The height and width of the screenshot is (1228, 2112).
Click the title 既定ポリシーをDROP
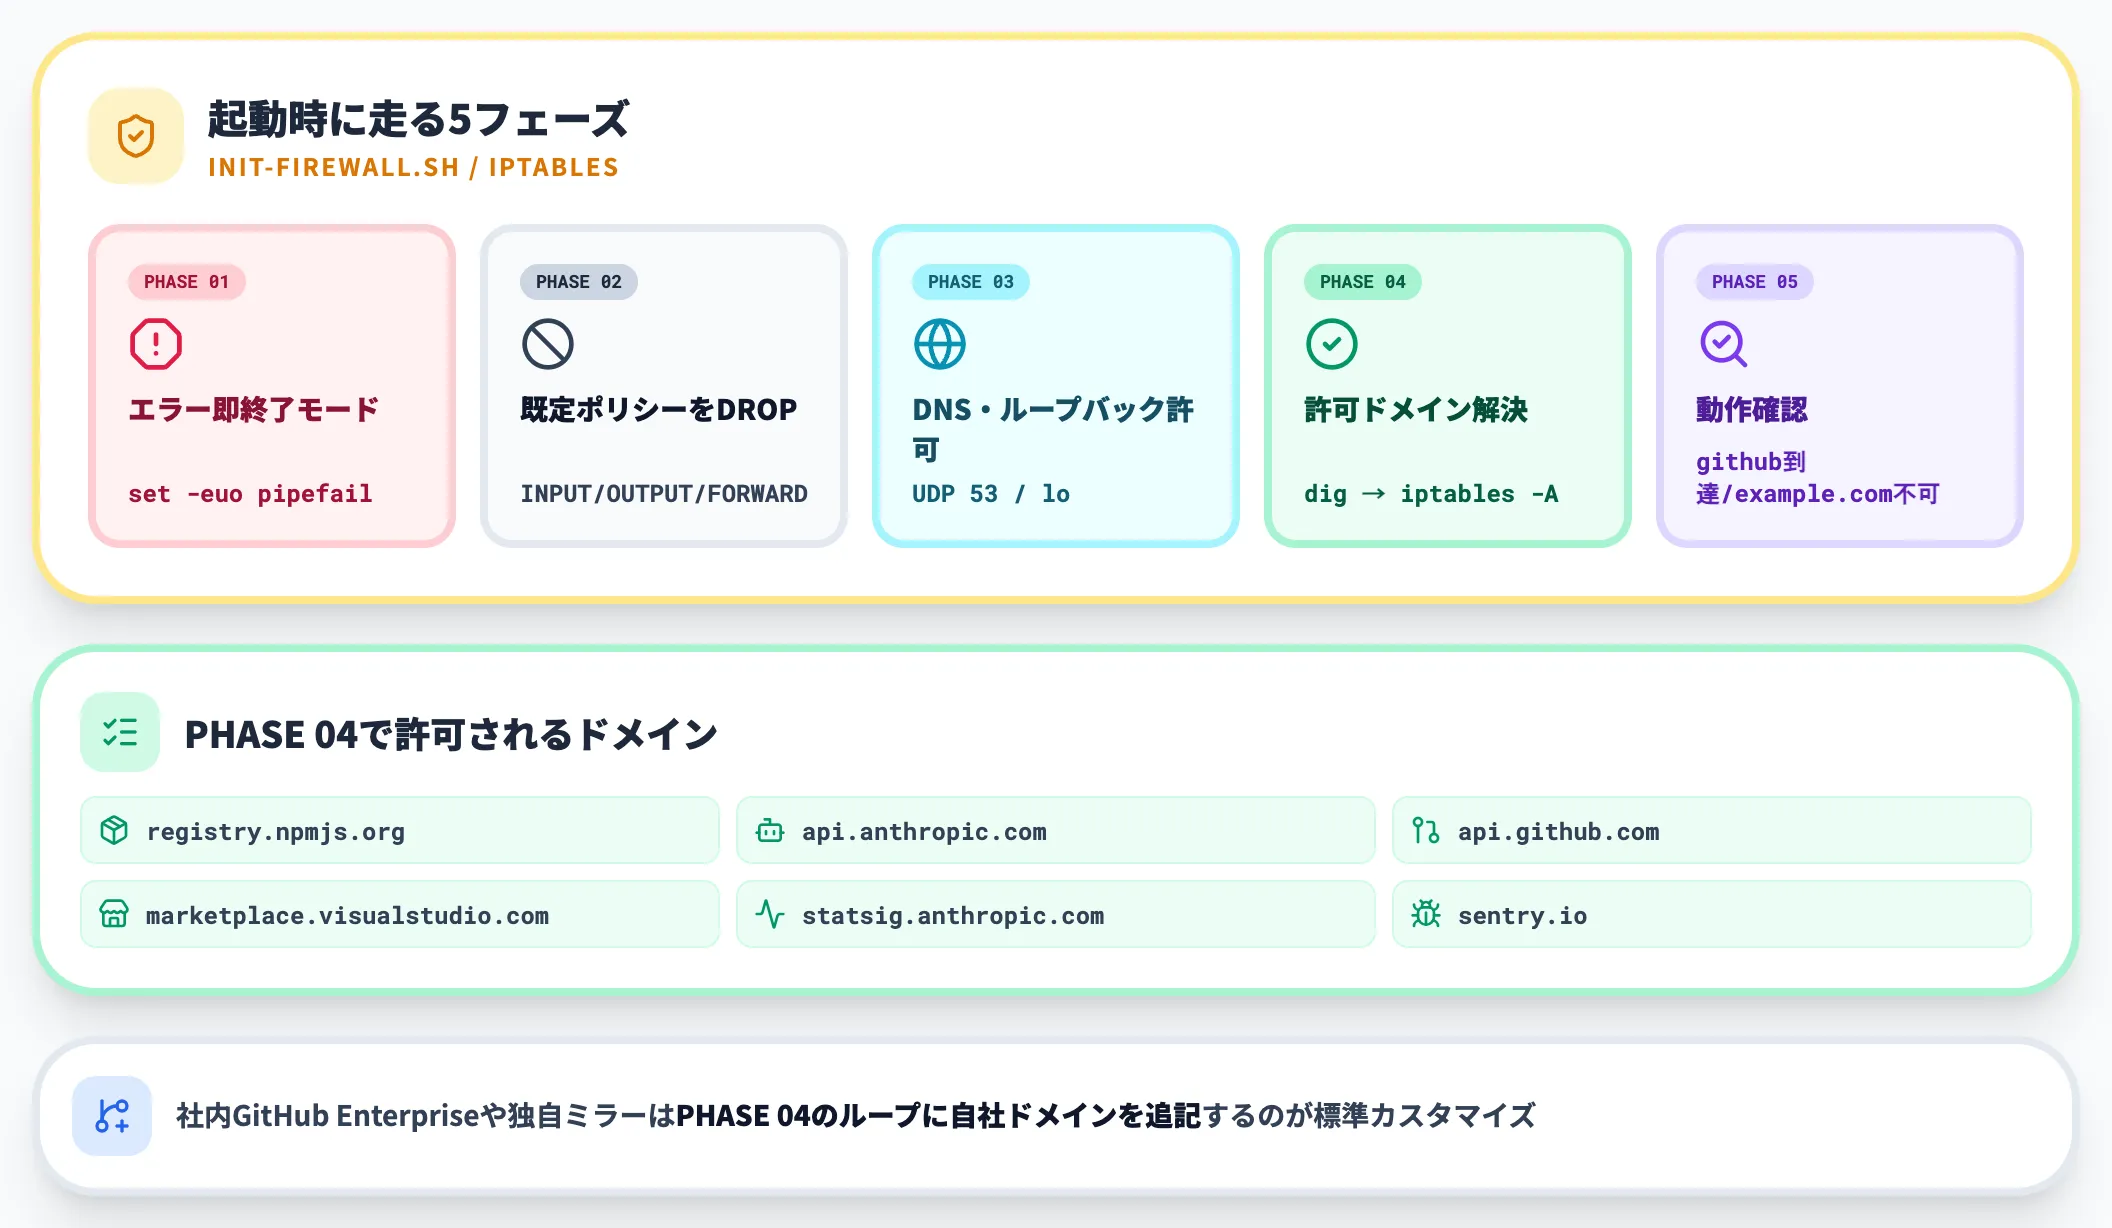pyautogui.click(x=658, y=409)
